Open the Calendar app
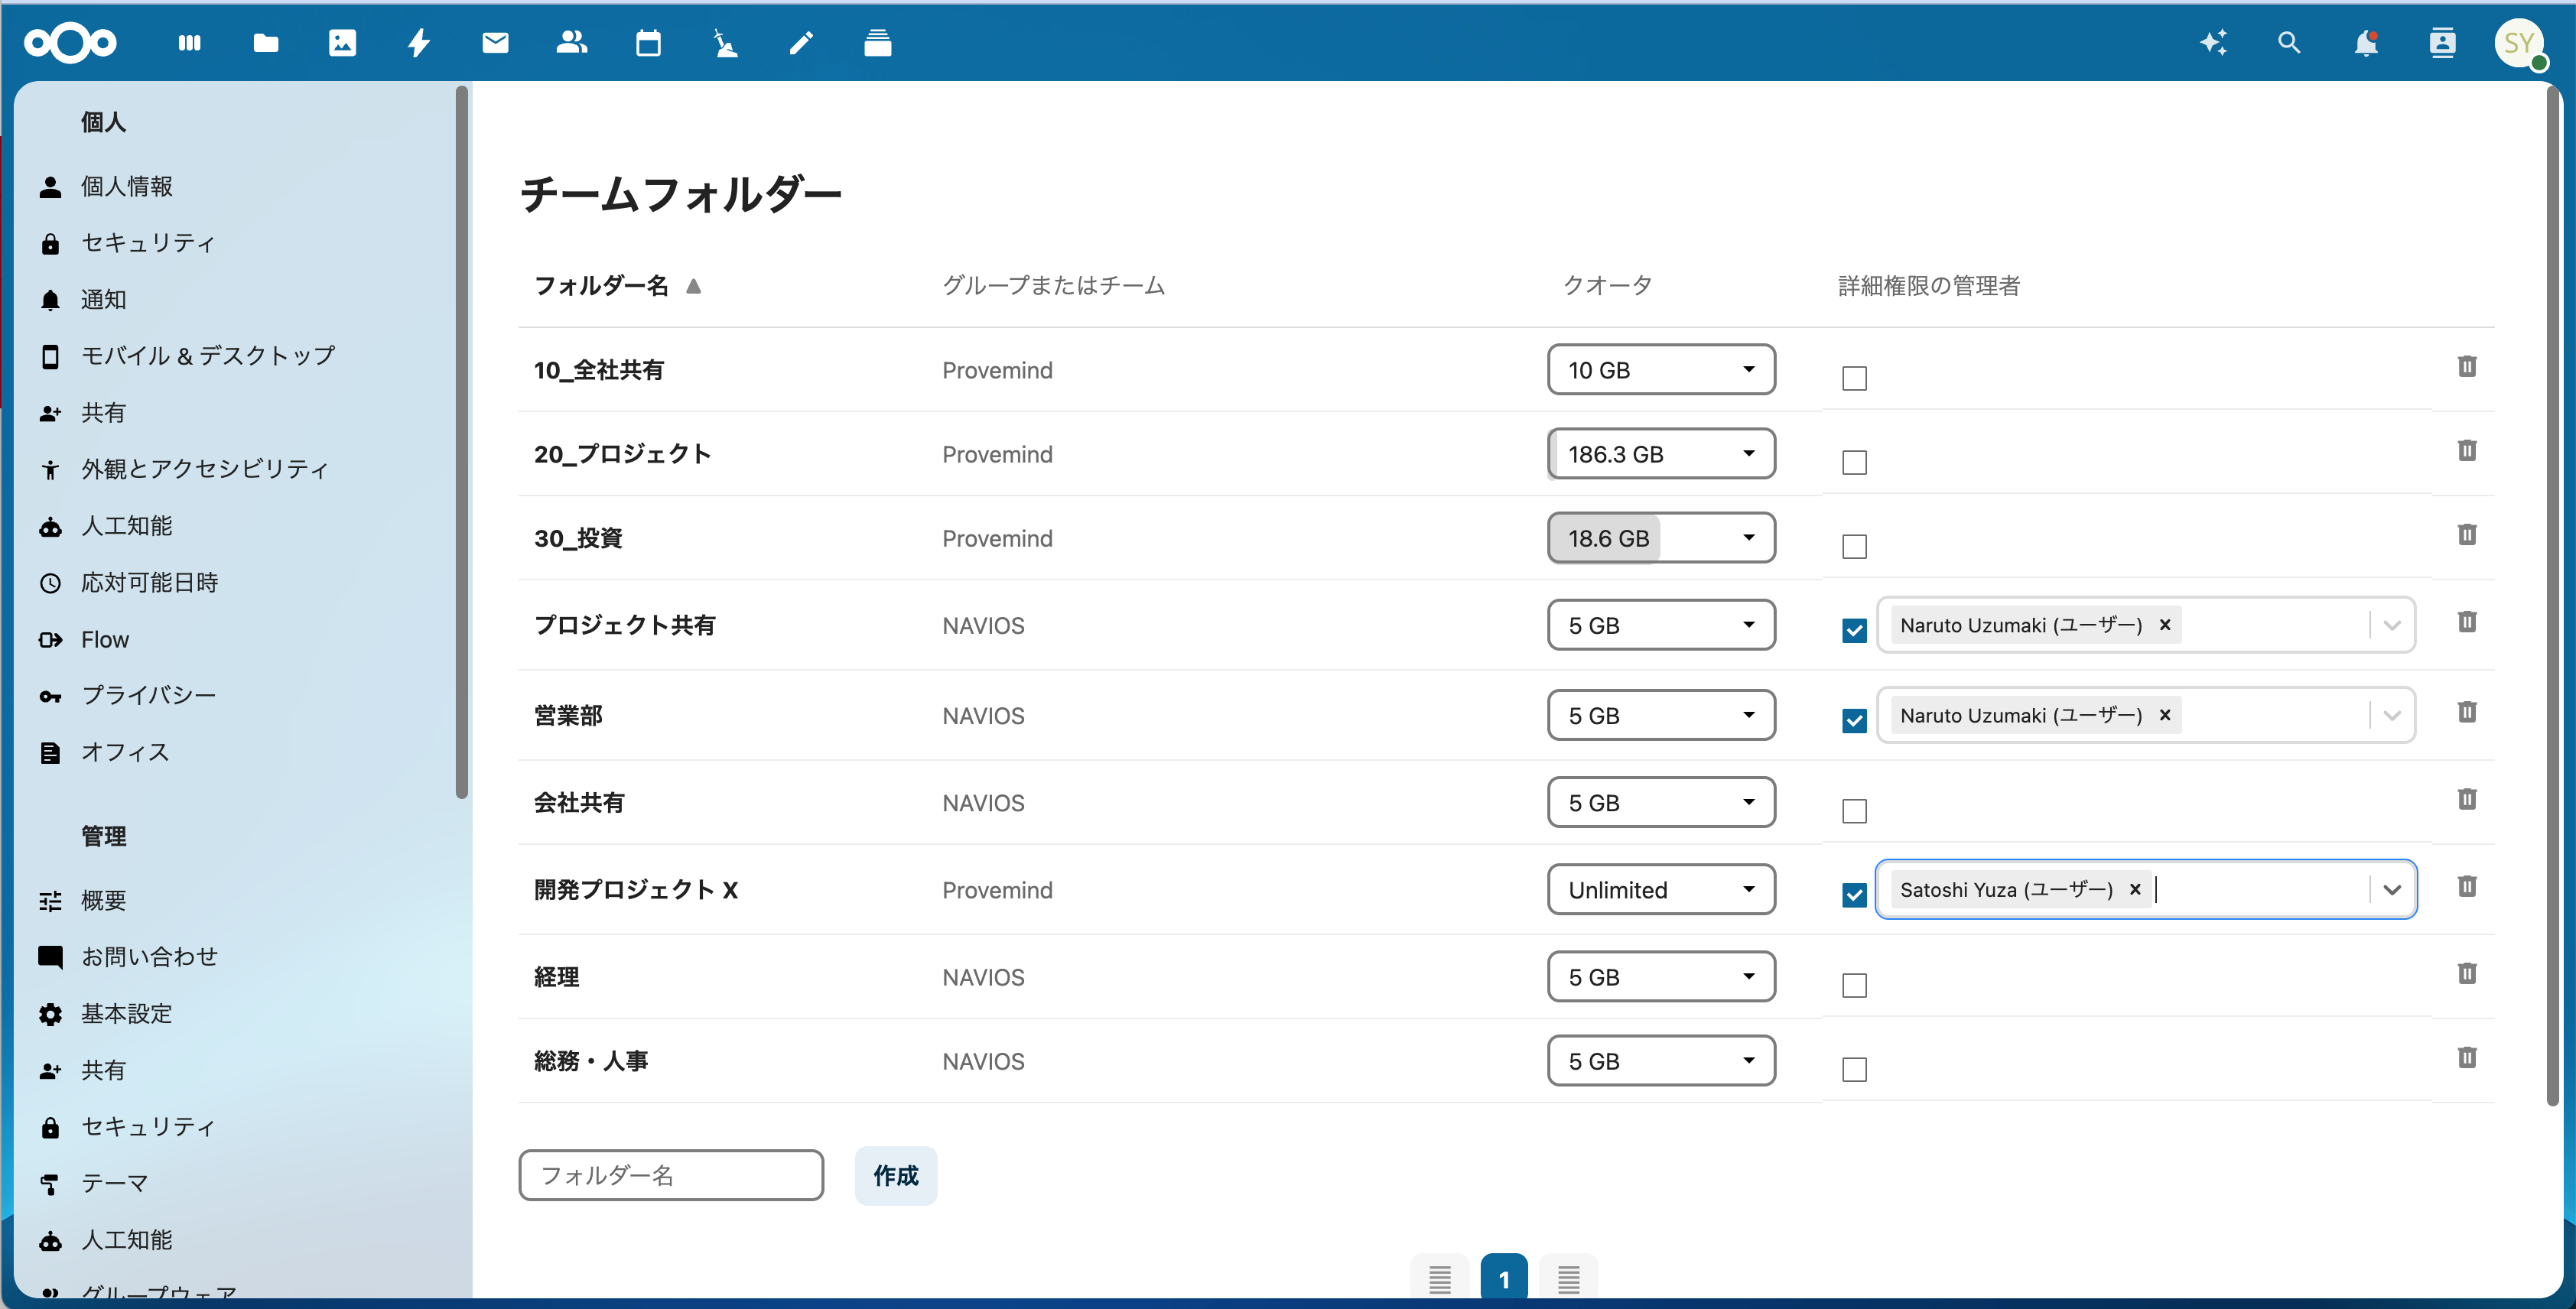 (648, 43)
